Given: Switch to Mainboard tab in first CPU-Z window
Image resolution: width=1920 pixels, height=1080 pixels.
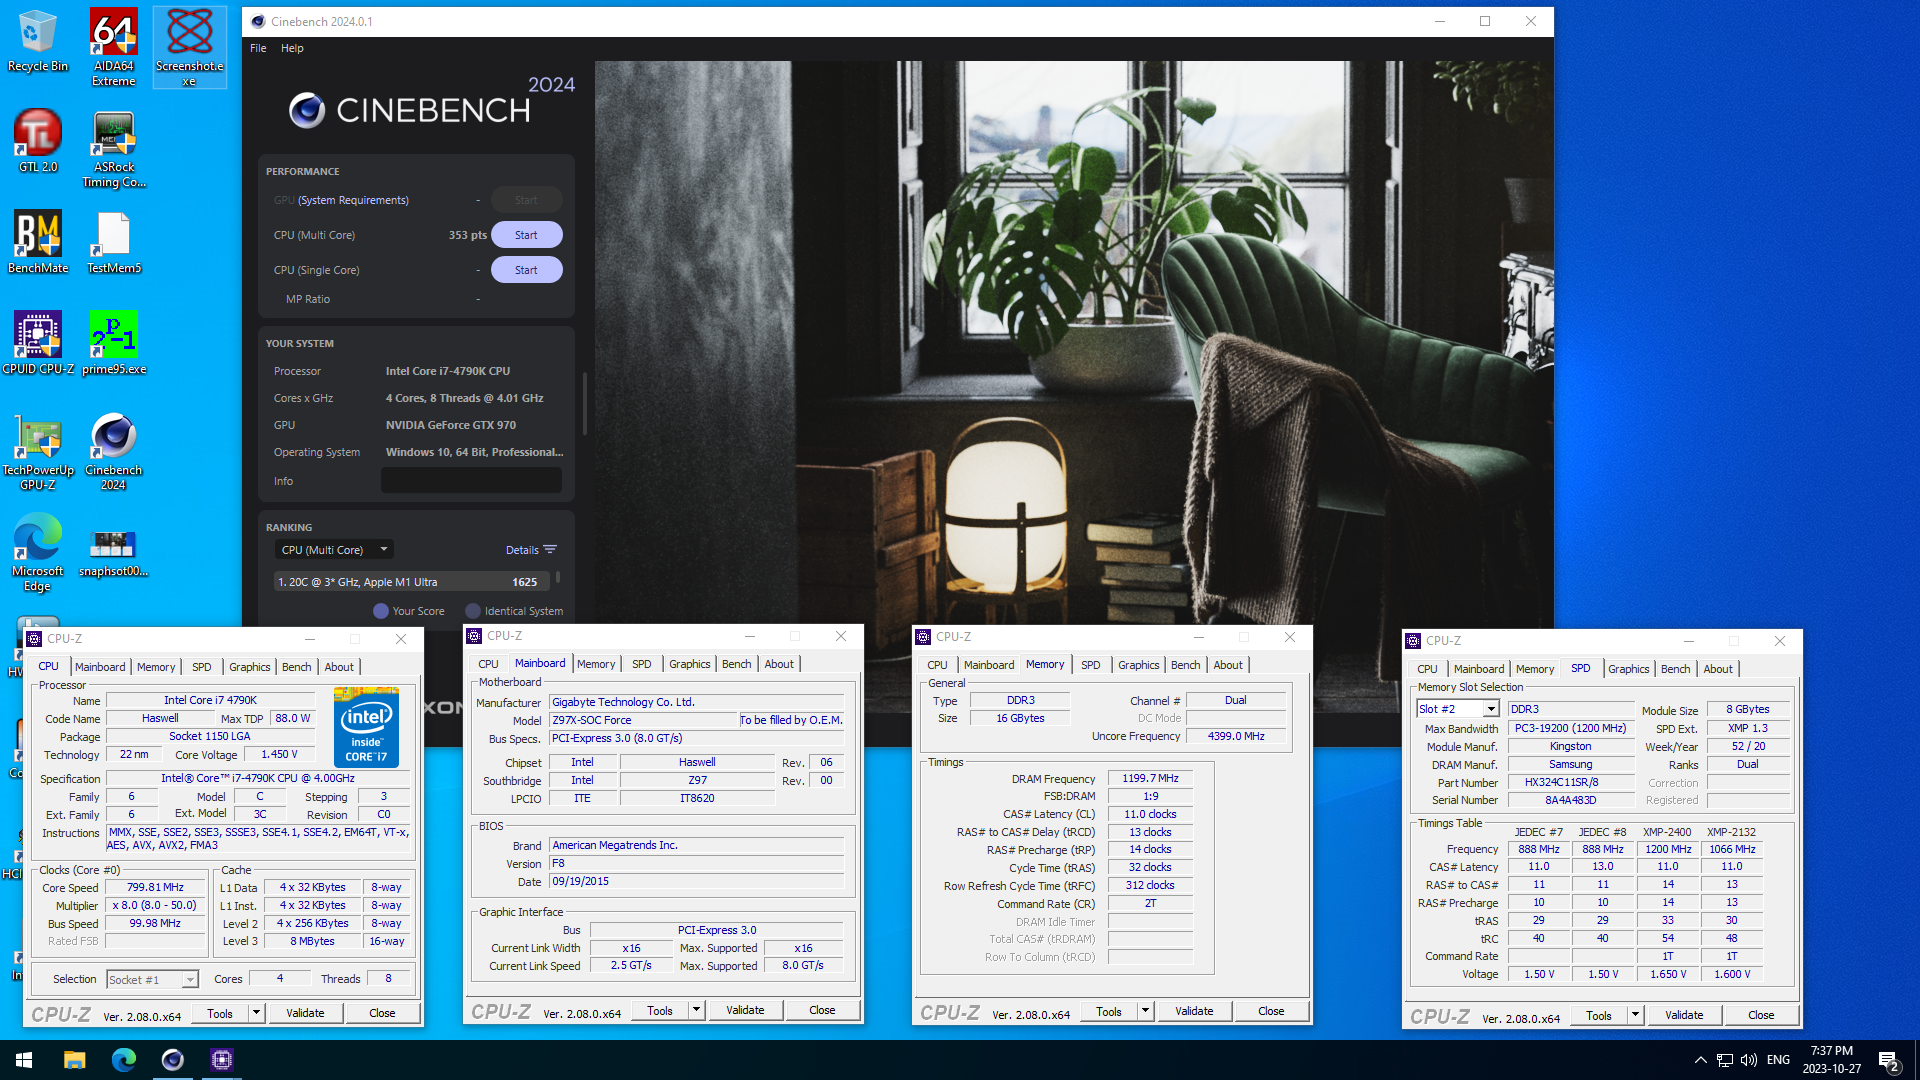Looking at the screenshot, I should (x=100, y=667).
